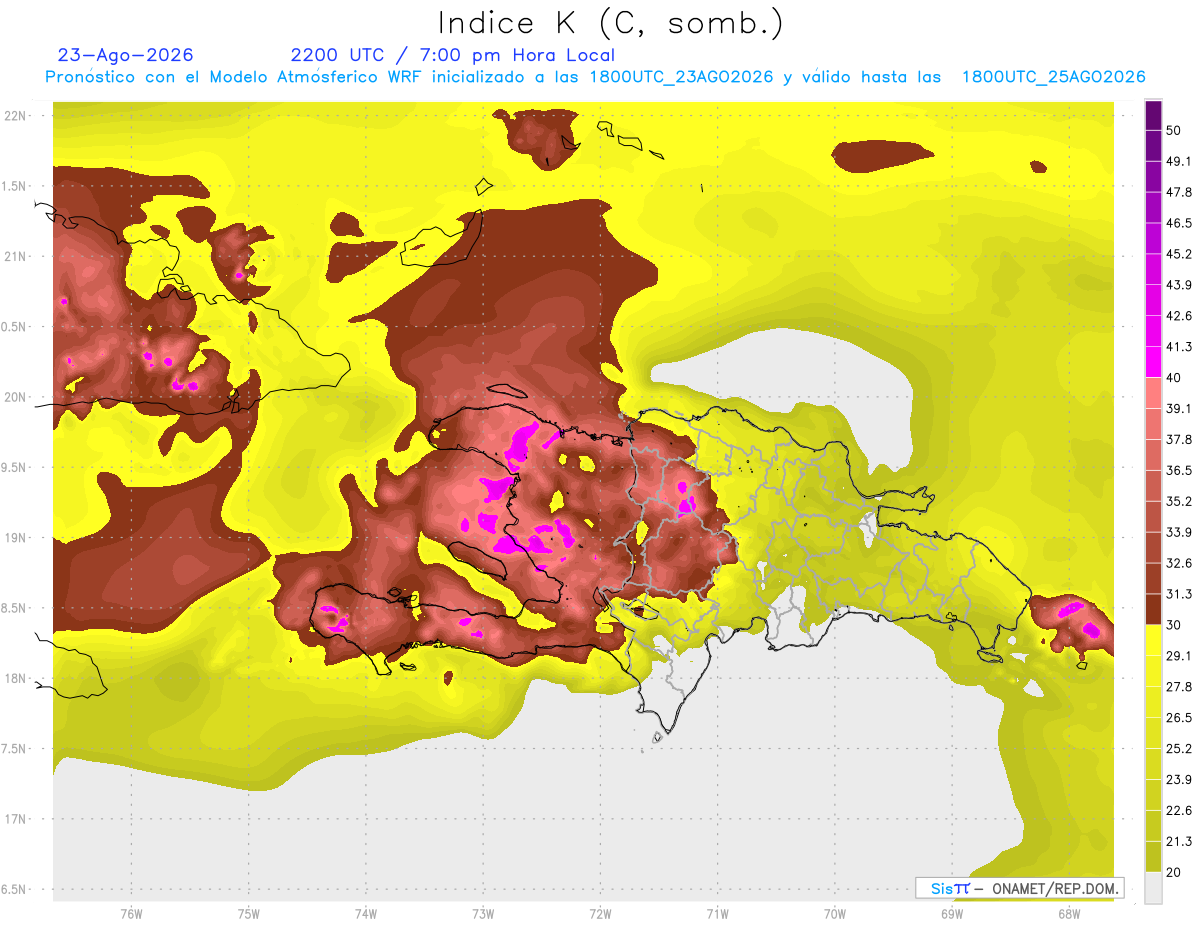
Task: Click the colorbar value "49.1"
Action: 1179,161
